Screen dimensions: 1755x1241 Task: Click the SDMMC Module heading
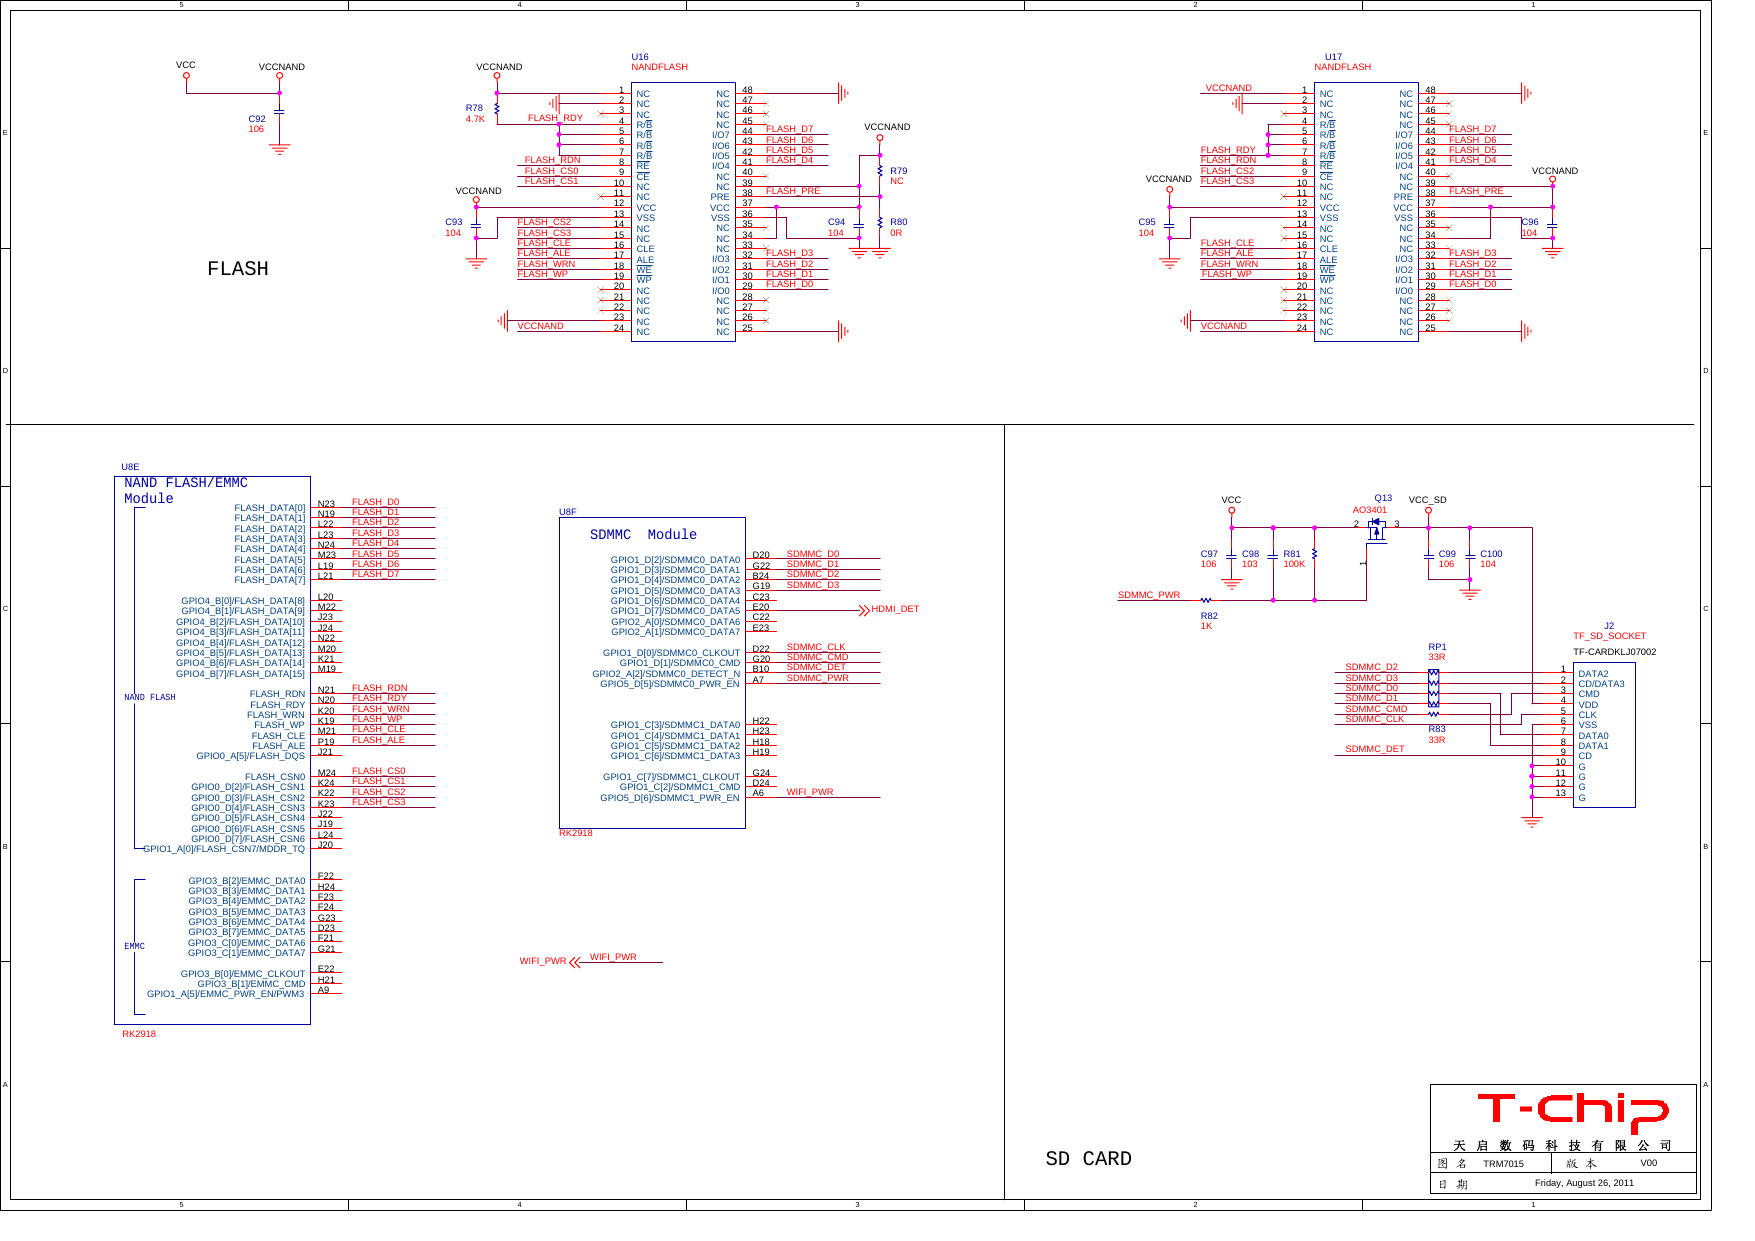[643, 535]
